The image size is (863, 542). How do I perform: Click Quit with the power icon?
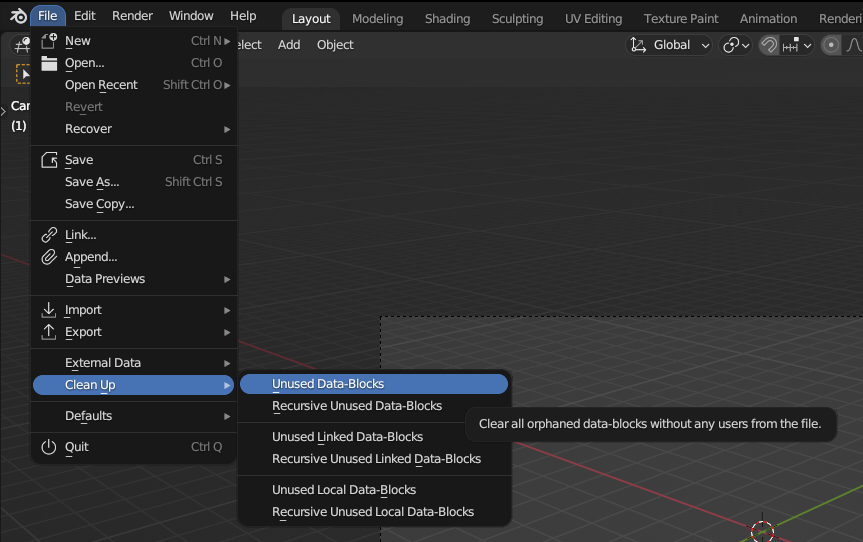coord(77,447)
